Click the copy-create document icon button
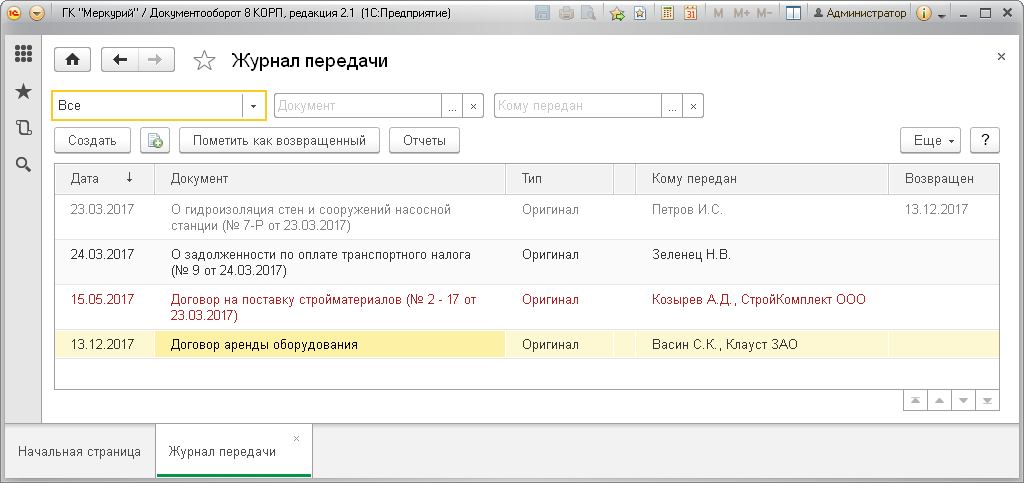This screenshot has width=1024, height=483. 155,140
